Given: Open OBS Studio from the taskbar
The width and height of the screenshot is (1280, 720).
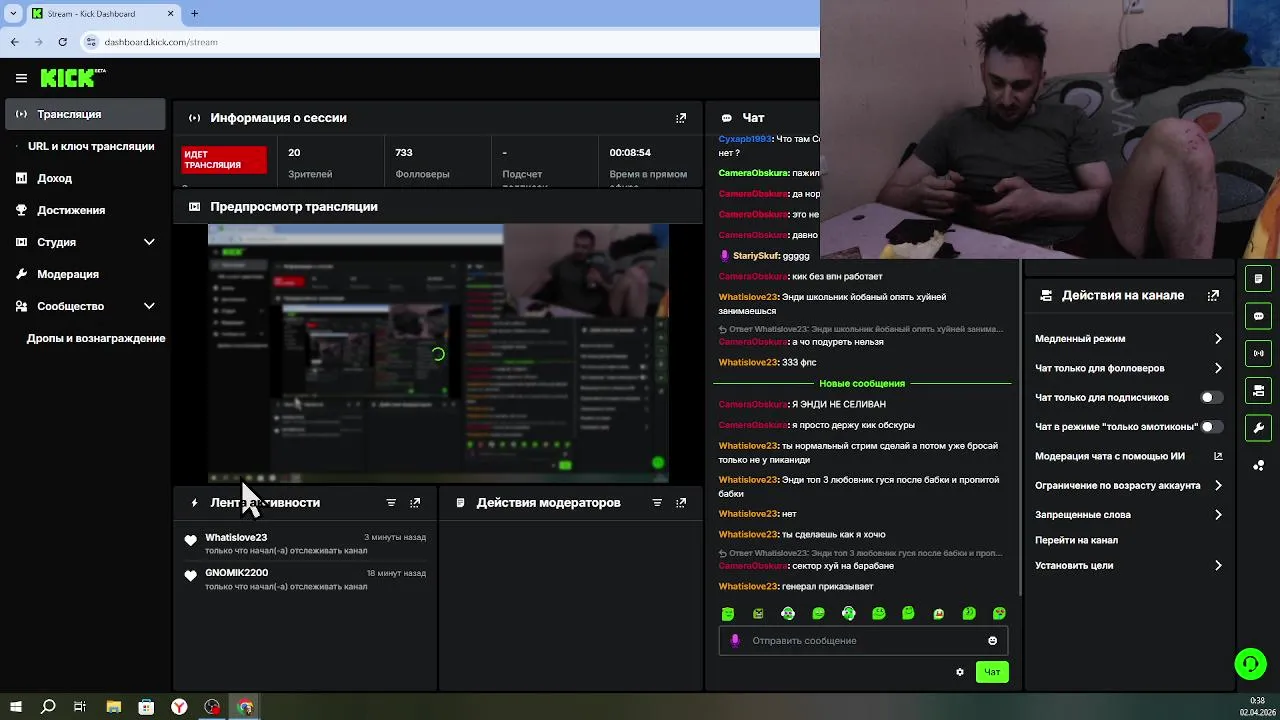Looking at the screenshot, I should point(212,707).
